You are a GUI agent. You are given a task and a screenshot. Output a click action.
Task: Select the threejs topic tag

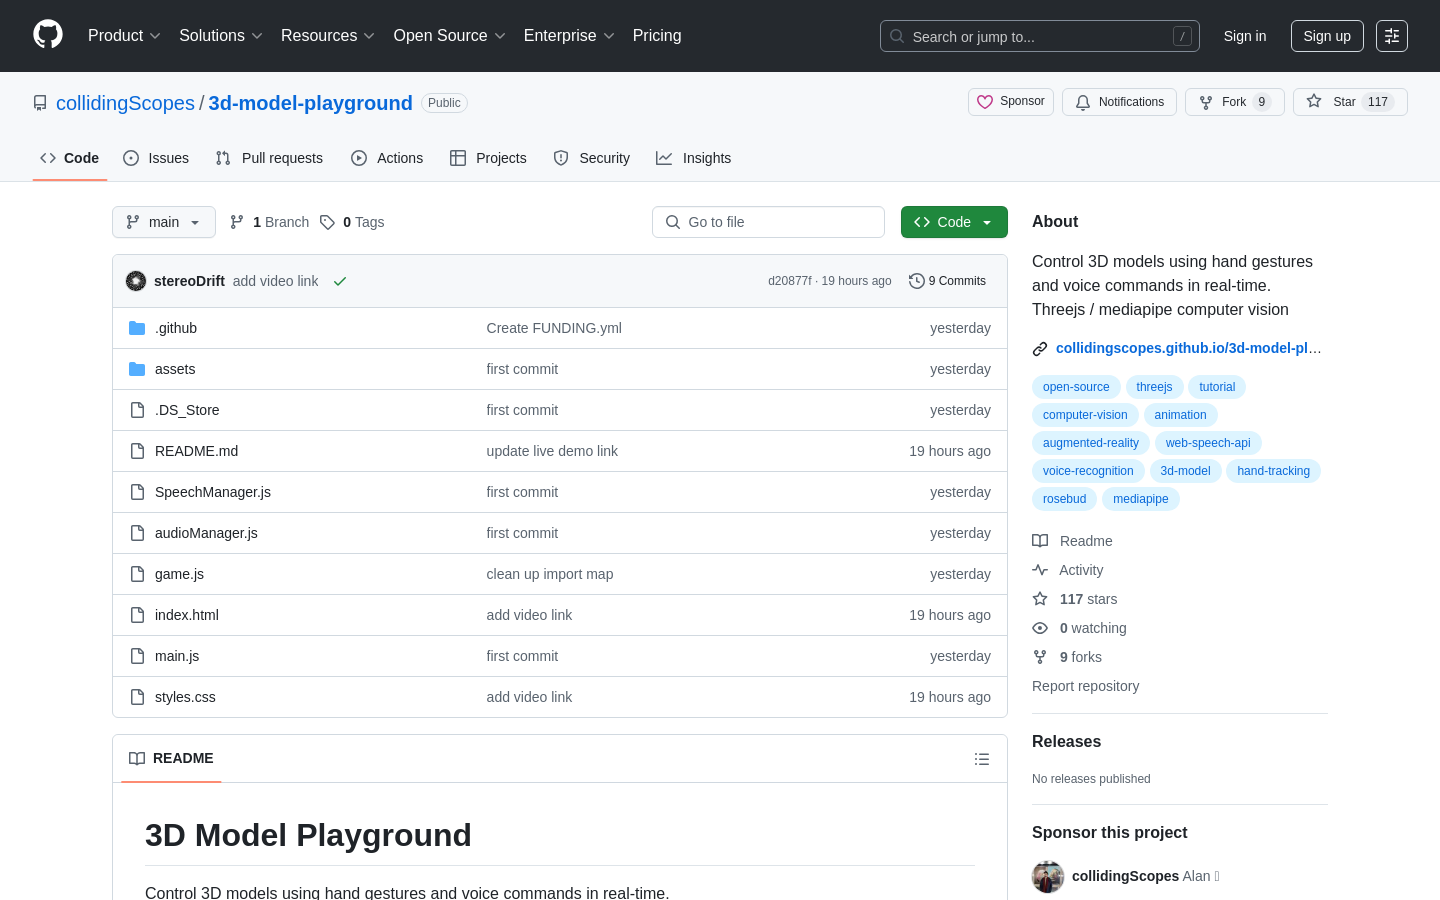(1154, 387)
